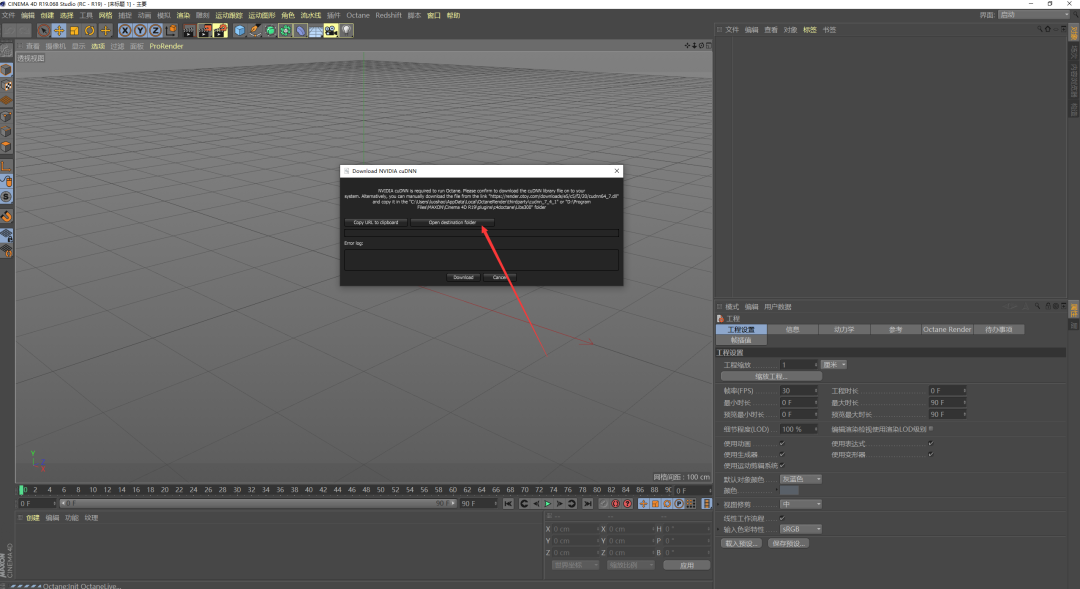Select the live selection arrow tool
The height and width of the screenshot is (589, 1080).
pyautogui.click(x=43, y=30)
